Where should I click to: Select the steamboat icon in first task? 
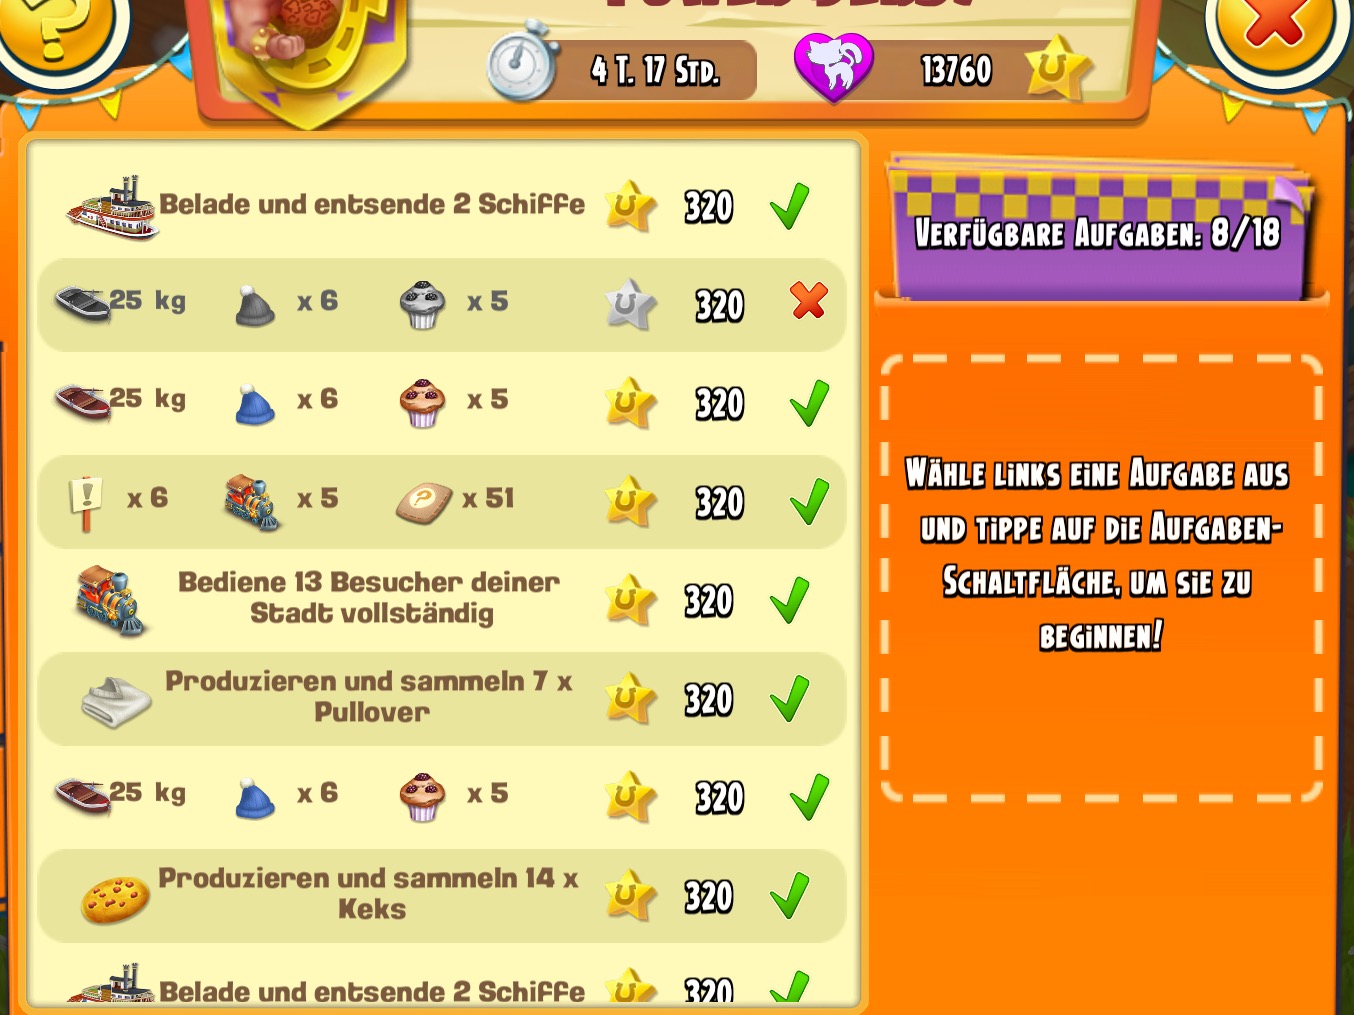coord(112,208)
